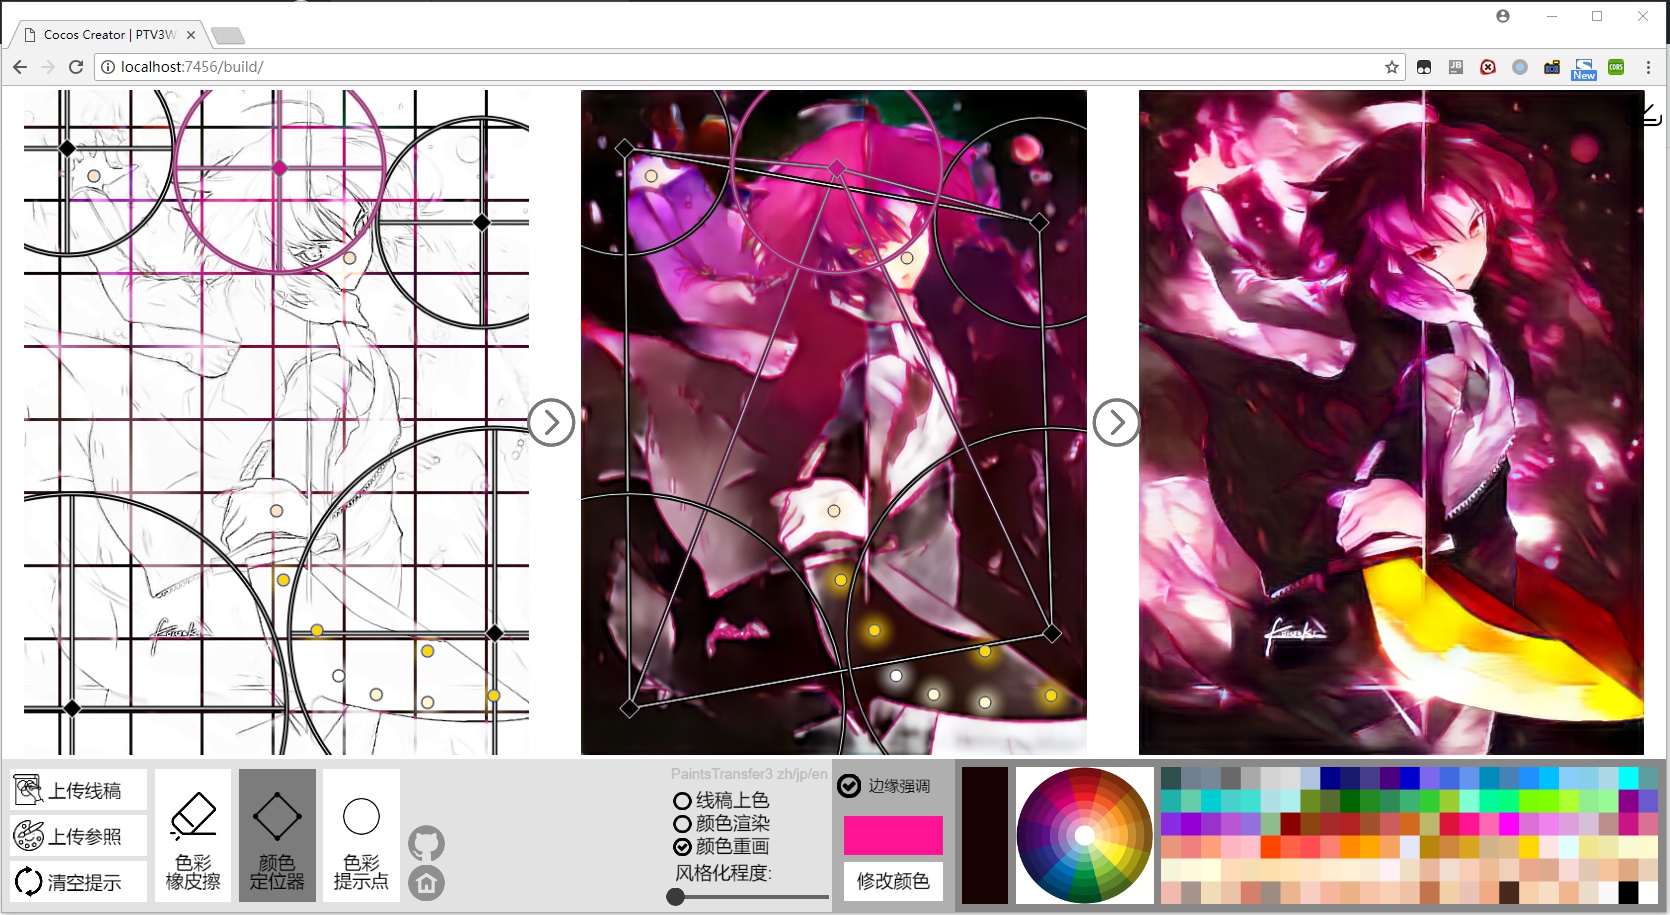1670x915 pixels.
Task: Open a new browser tab
Action: click(228, 36)
